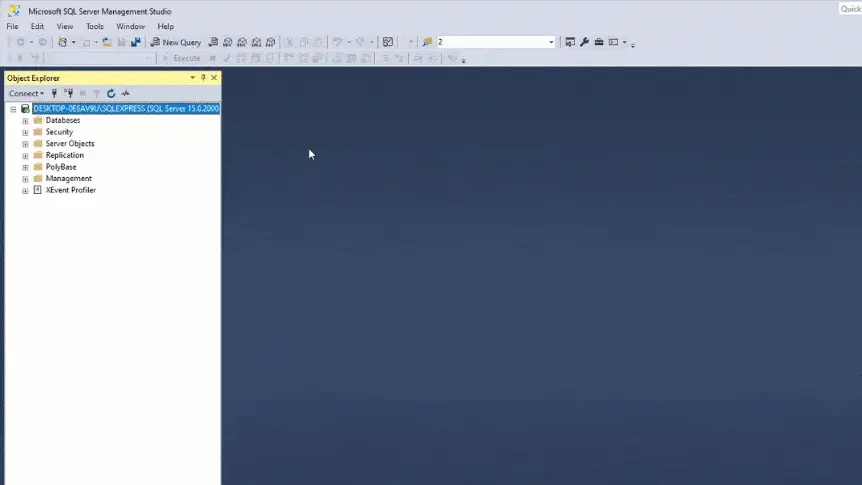Expand the Databases folder
862x485 pixels.
[25, 120]
